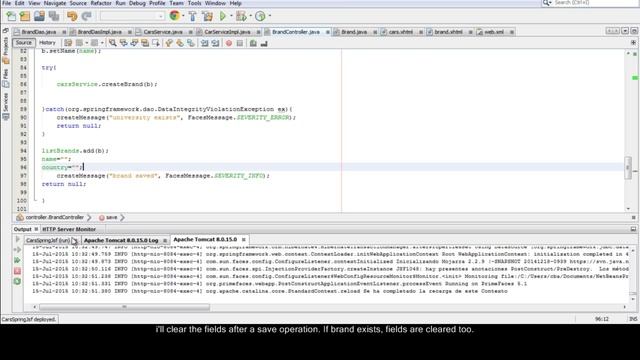Click the Clean and Build icon
Screen dimensions: 640x360
click(x=207, y=16)
